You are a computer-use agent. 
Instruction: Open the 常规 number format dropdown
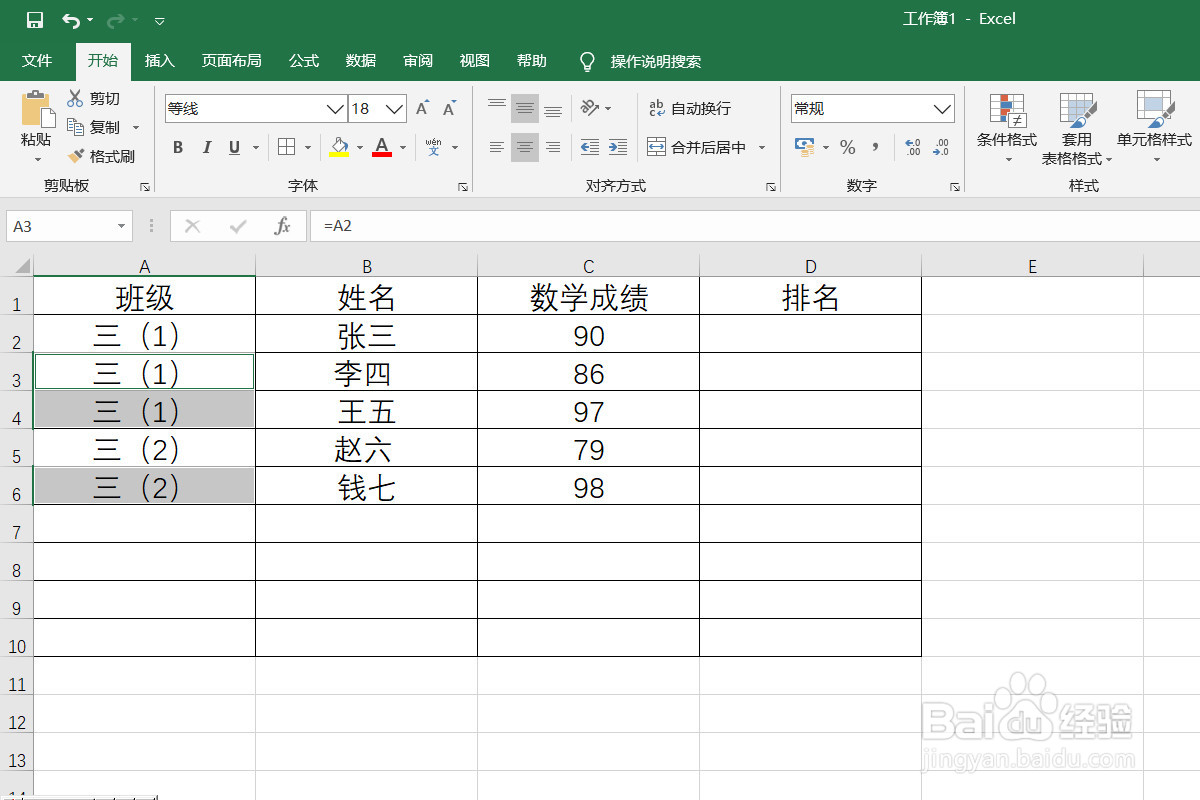pos(940,108)
